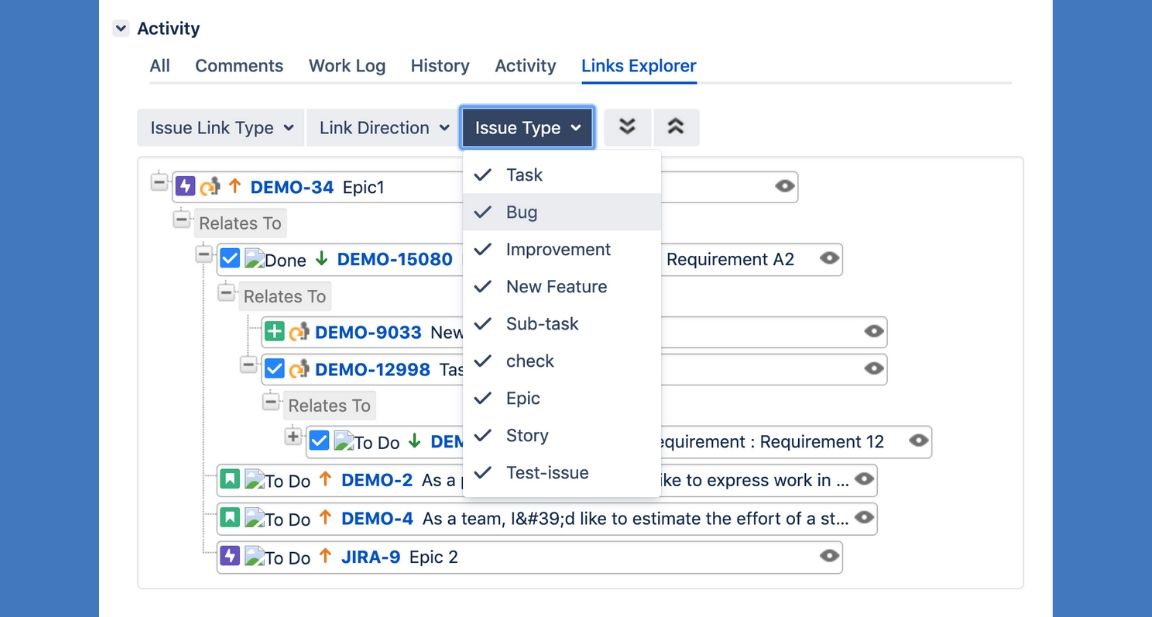The height and width of the screenshot is (617, 1152).
Task: Click the blue task icon beside DEMO-12998
Action: point(274,369)
